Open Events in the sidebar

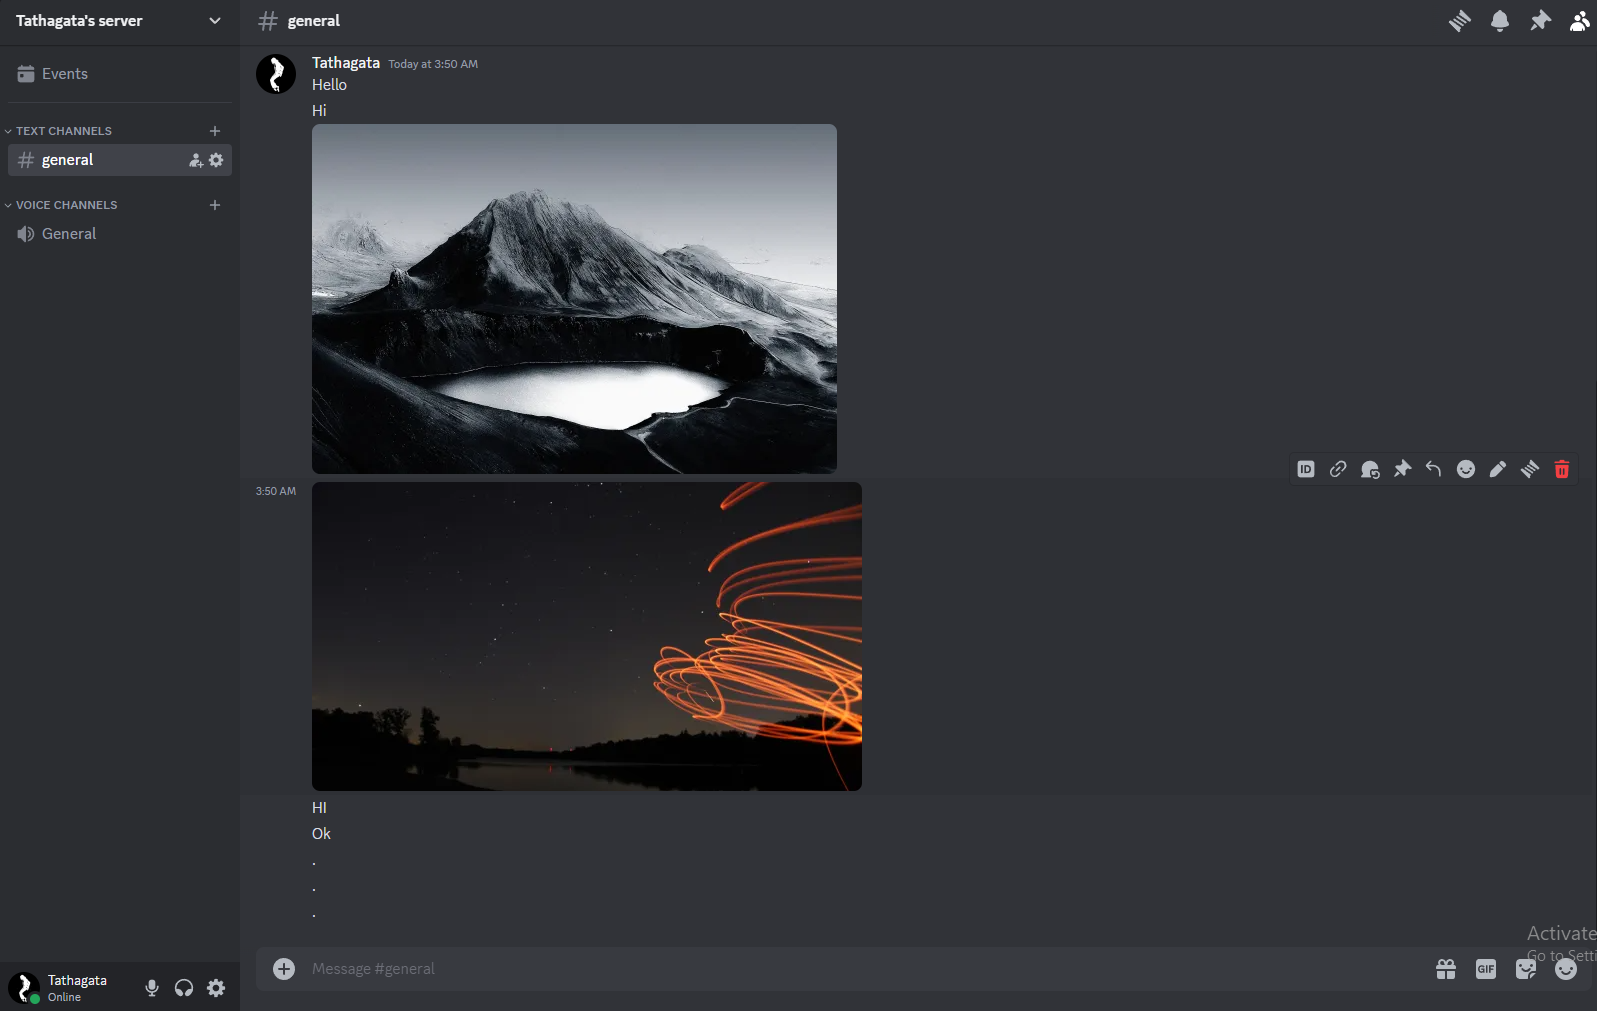pyautogui.click(x=120, y=74)
